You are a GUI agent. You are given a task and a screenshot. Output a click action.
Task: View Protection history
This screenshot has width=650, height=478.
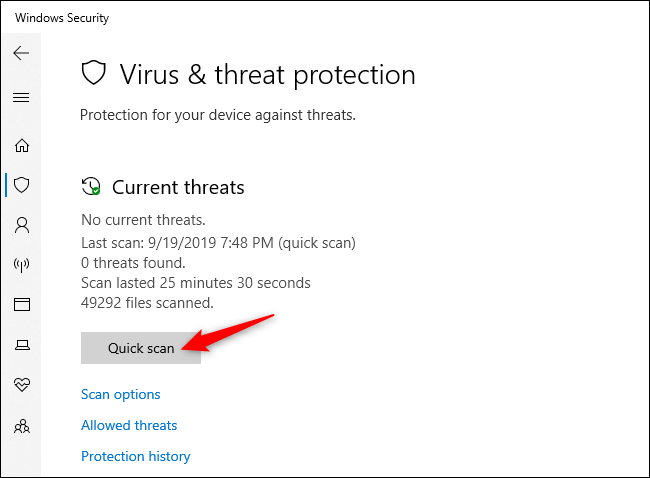pos(135,456)
